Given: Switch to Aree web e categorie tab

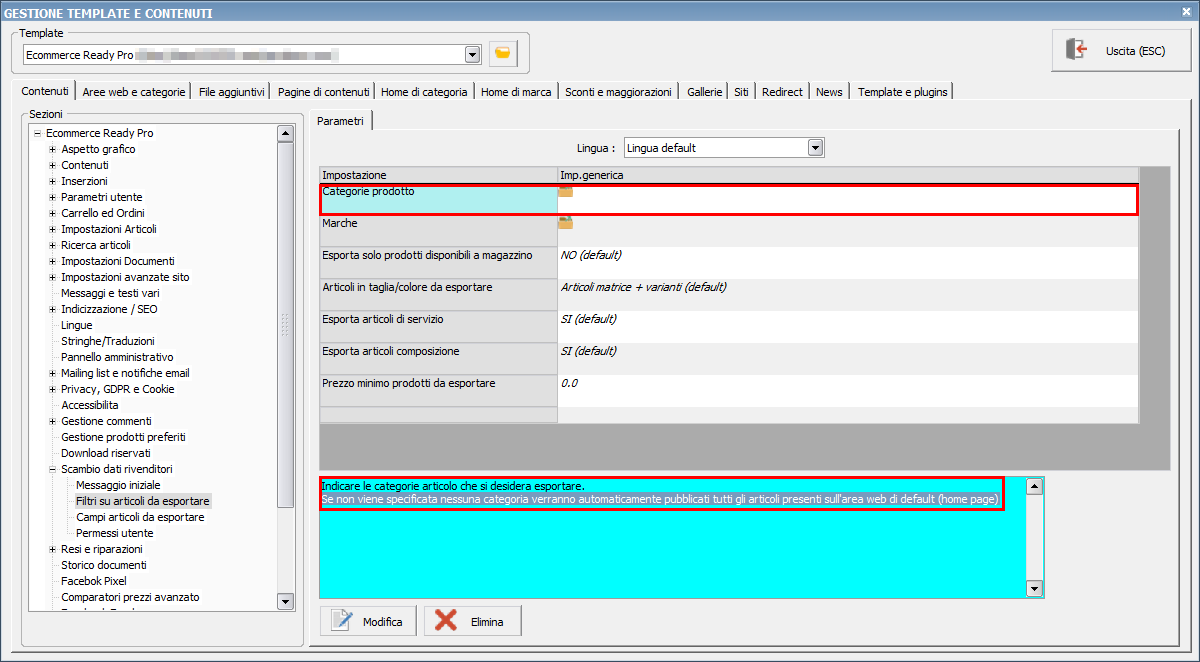Looking at the screenshot, I should [134, 92].
